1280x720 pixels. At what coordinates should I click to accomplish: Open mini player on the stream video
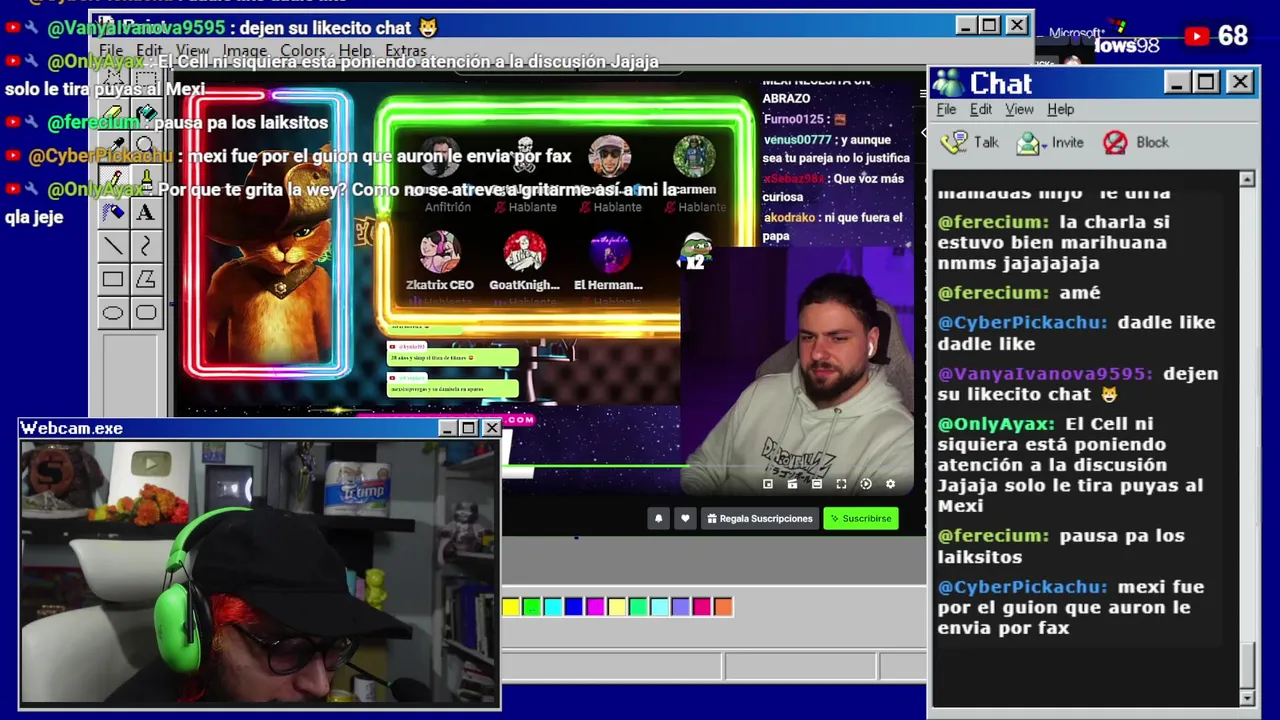[x=768, y=484]
